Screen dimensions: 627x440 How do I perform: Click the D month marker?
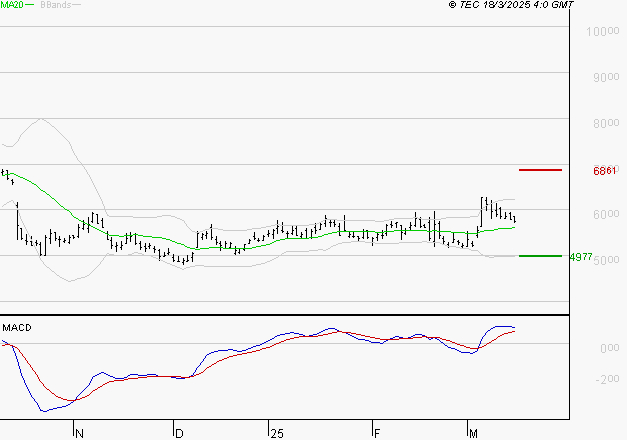click(x=179, y=434)
